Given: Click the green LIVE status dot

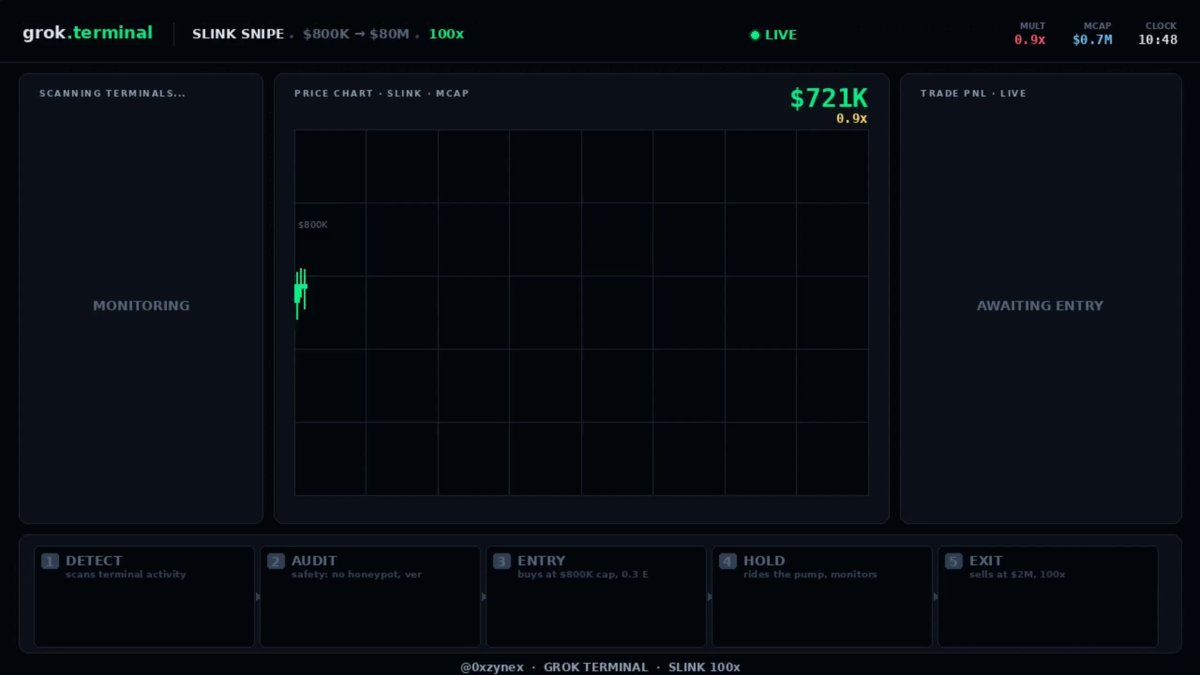Looking at the screenshot, I should [755, 35].
